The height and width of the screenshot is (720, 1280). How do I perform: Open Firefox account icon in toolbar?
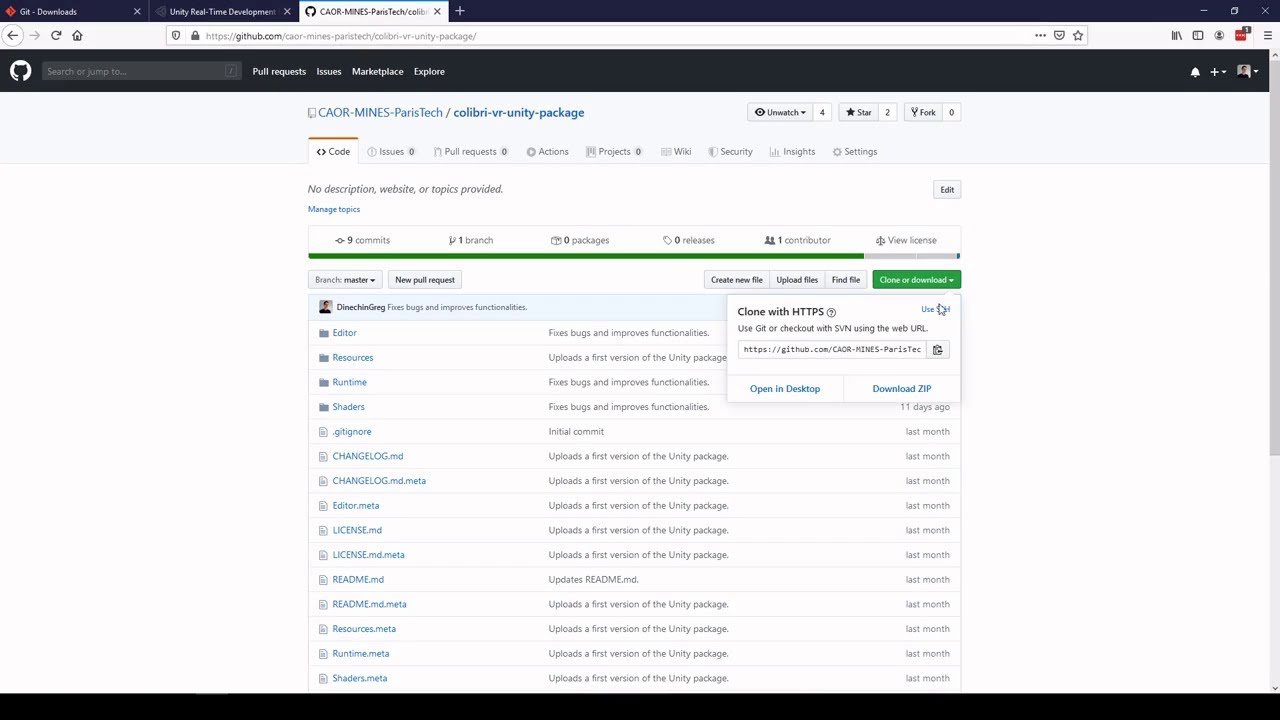(x=1219, y=36)
